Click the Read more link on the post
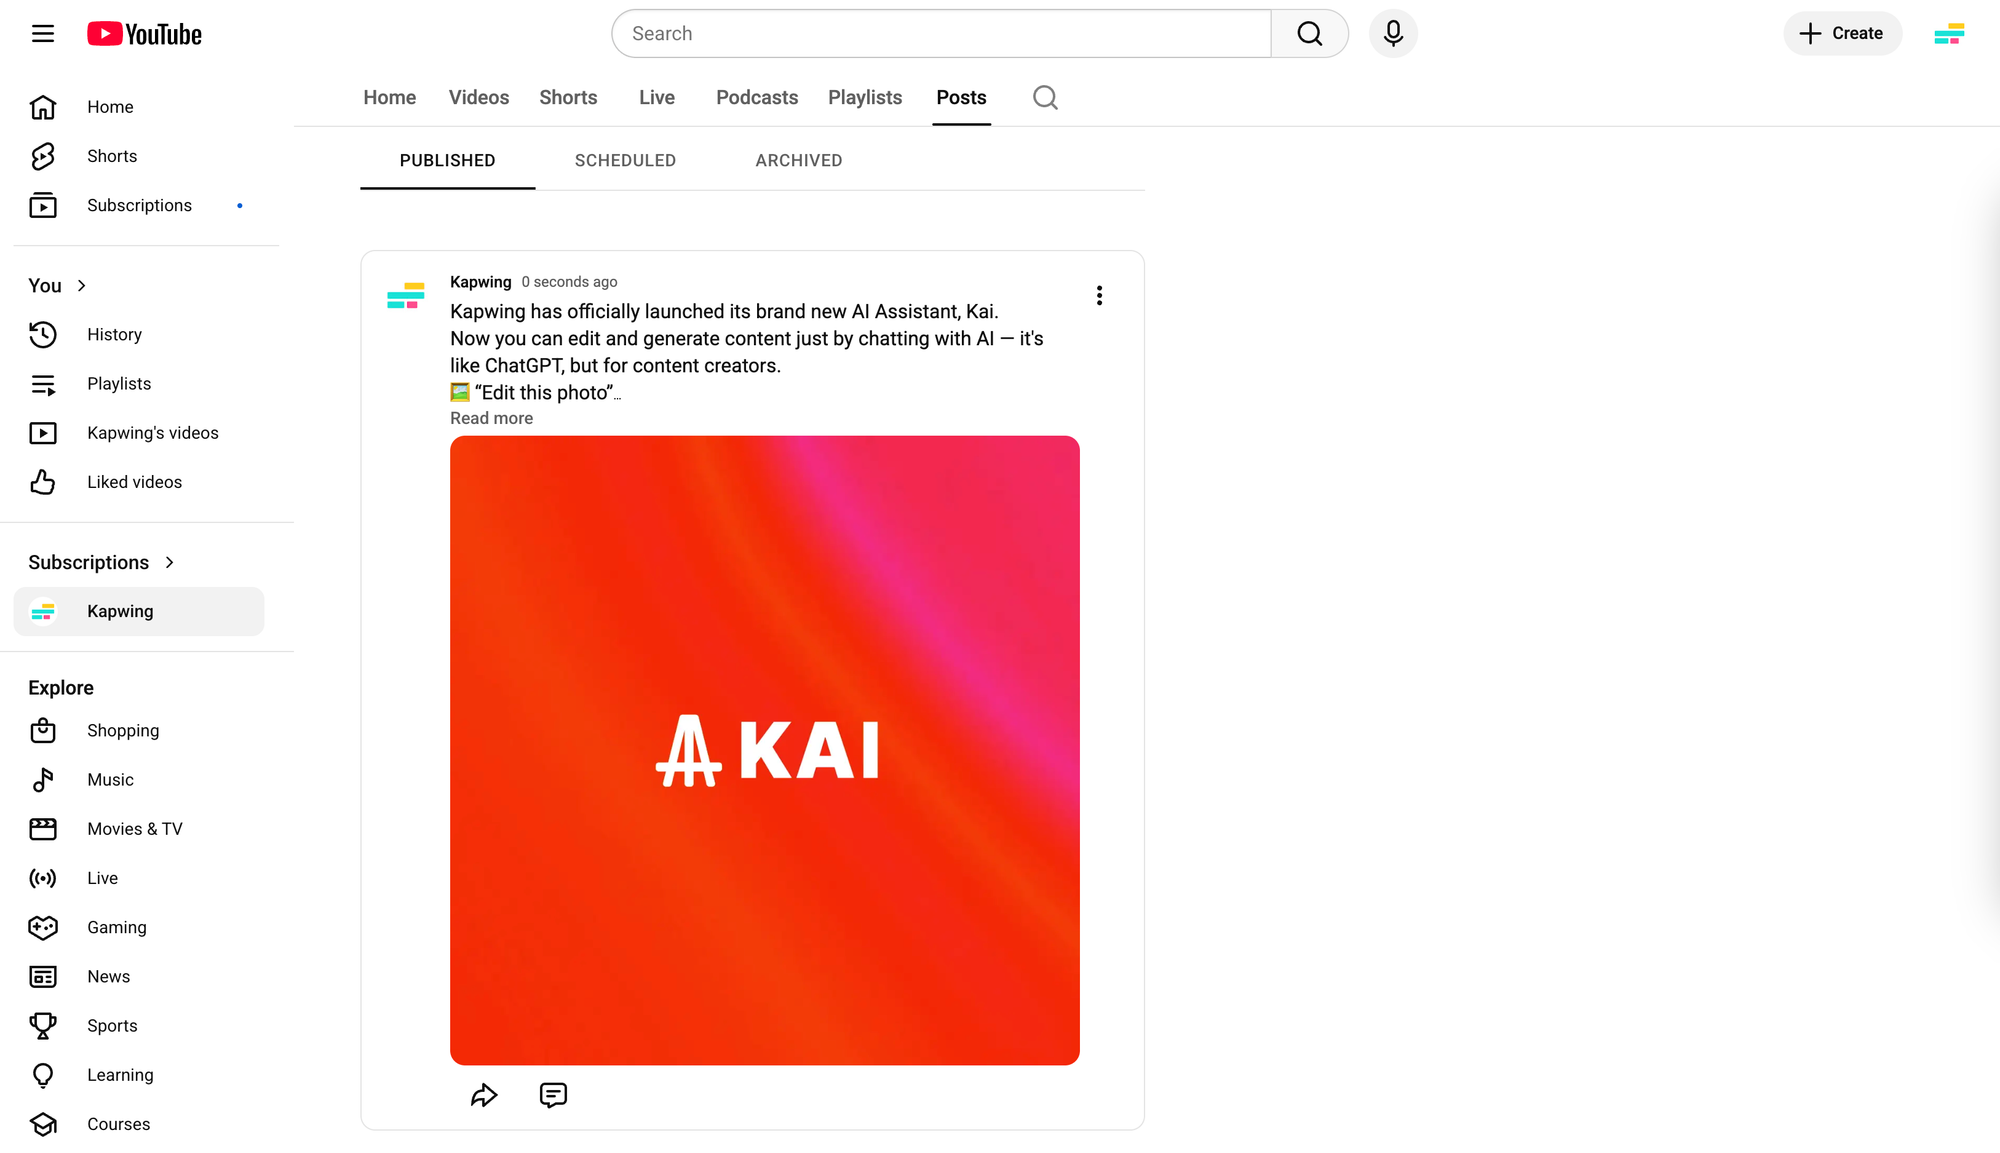This screenshot has height=1153, width=2000. point(491,418)
